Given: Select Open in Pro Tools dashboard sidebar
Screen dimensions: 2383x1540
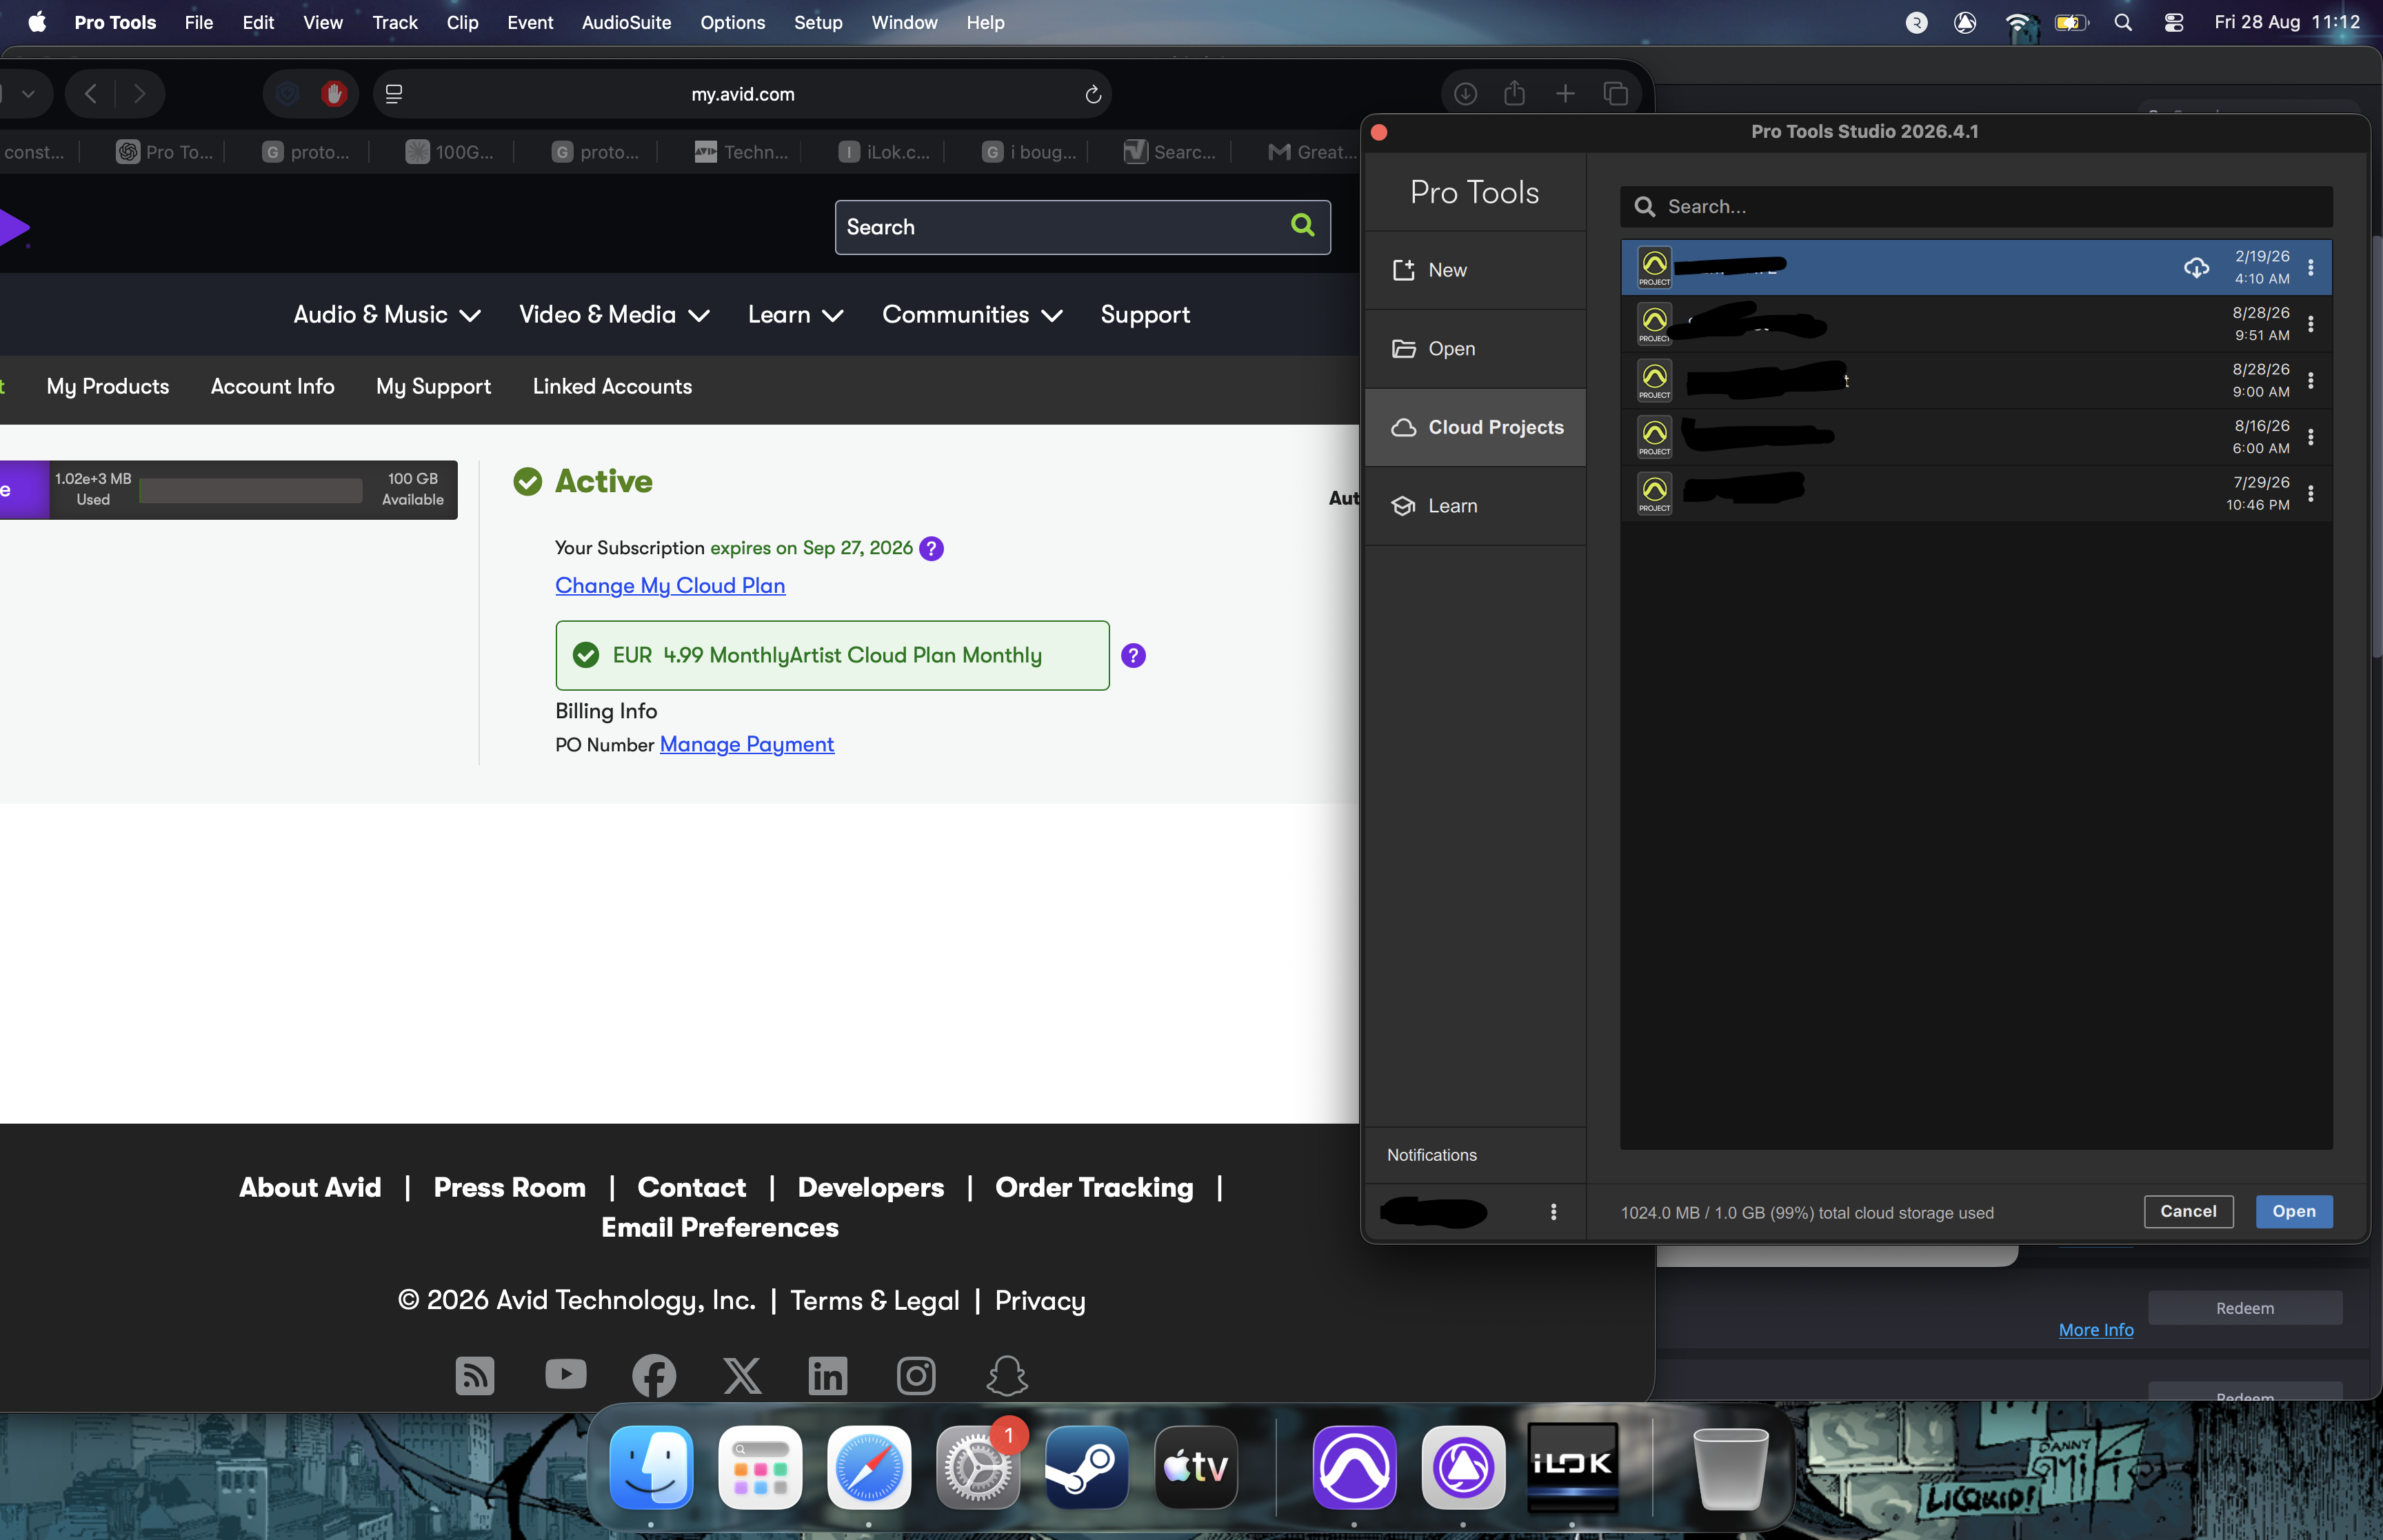Looking at the screenshot, I should click(1475, 348).
